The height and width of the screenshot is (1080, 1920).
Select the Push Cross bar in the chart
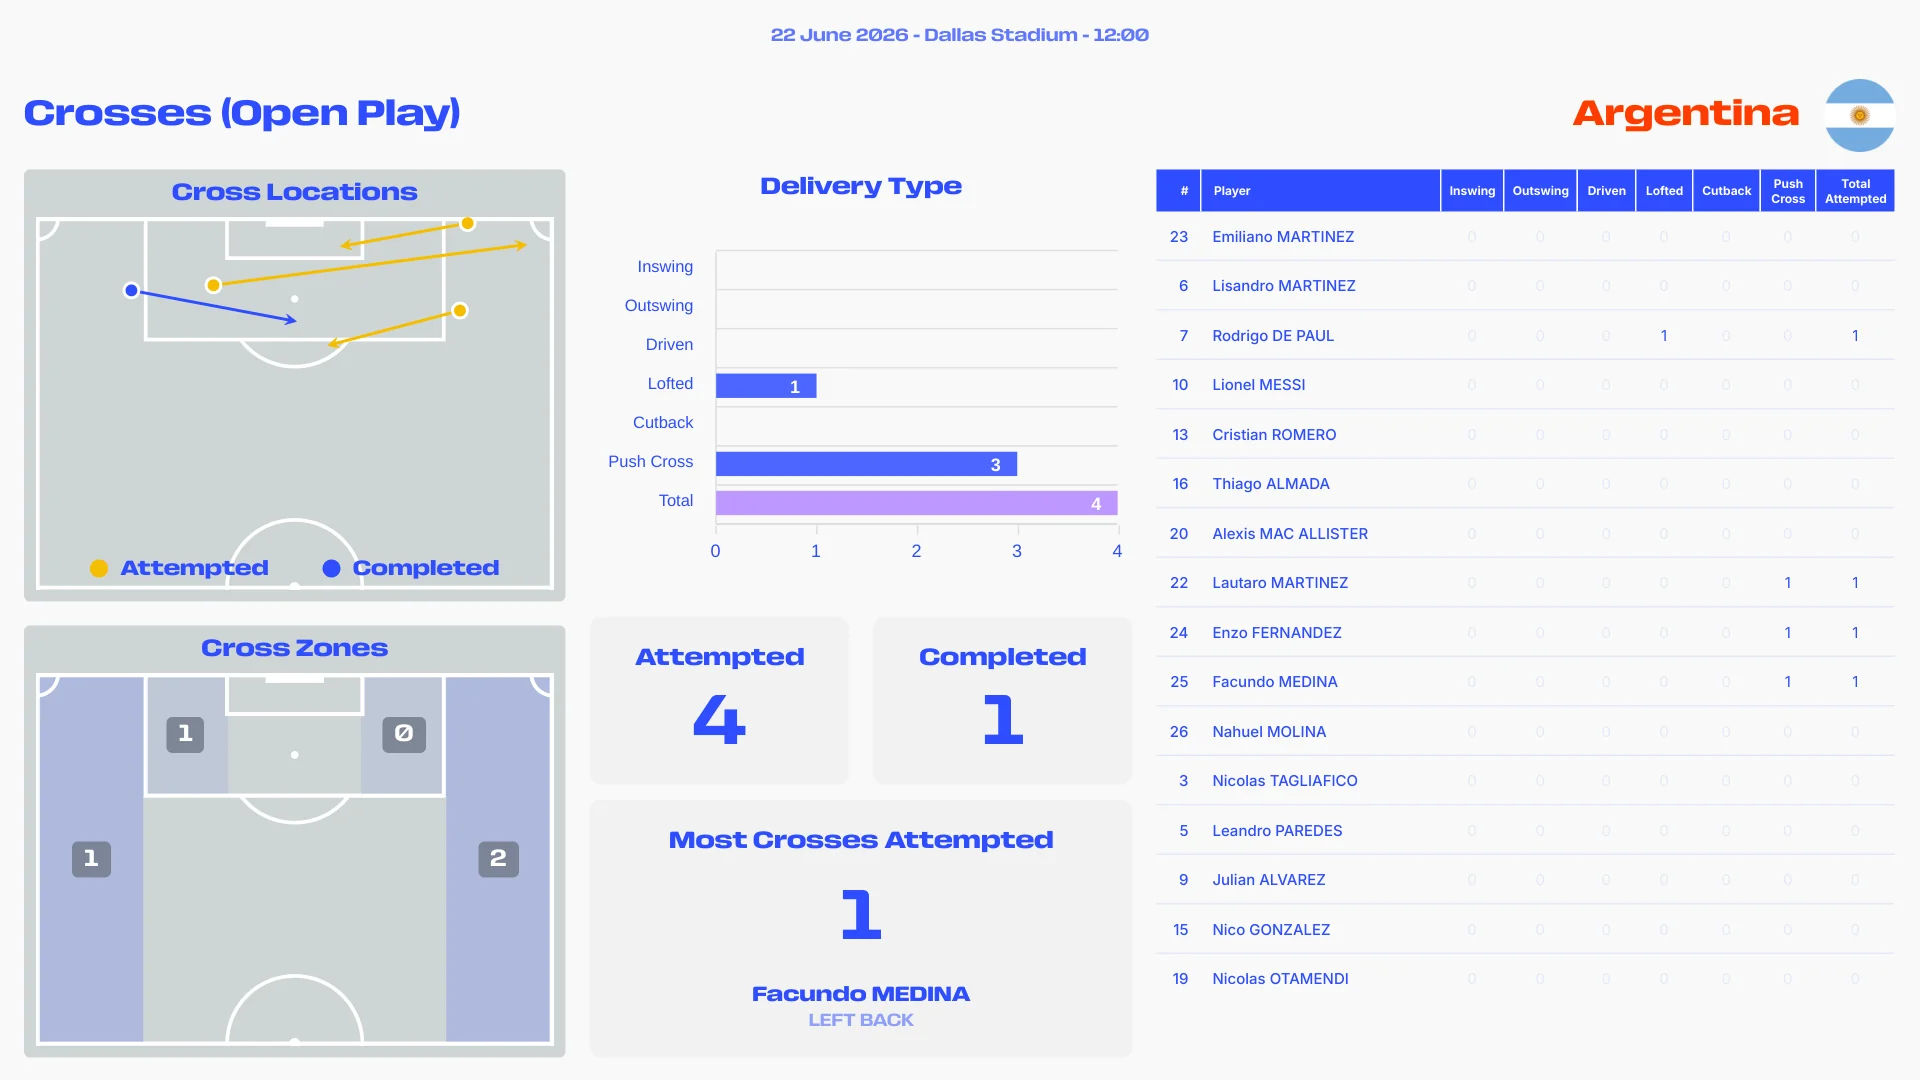point(866,464)
